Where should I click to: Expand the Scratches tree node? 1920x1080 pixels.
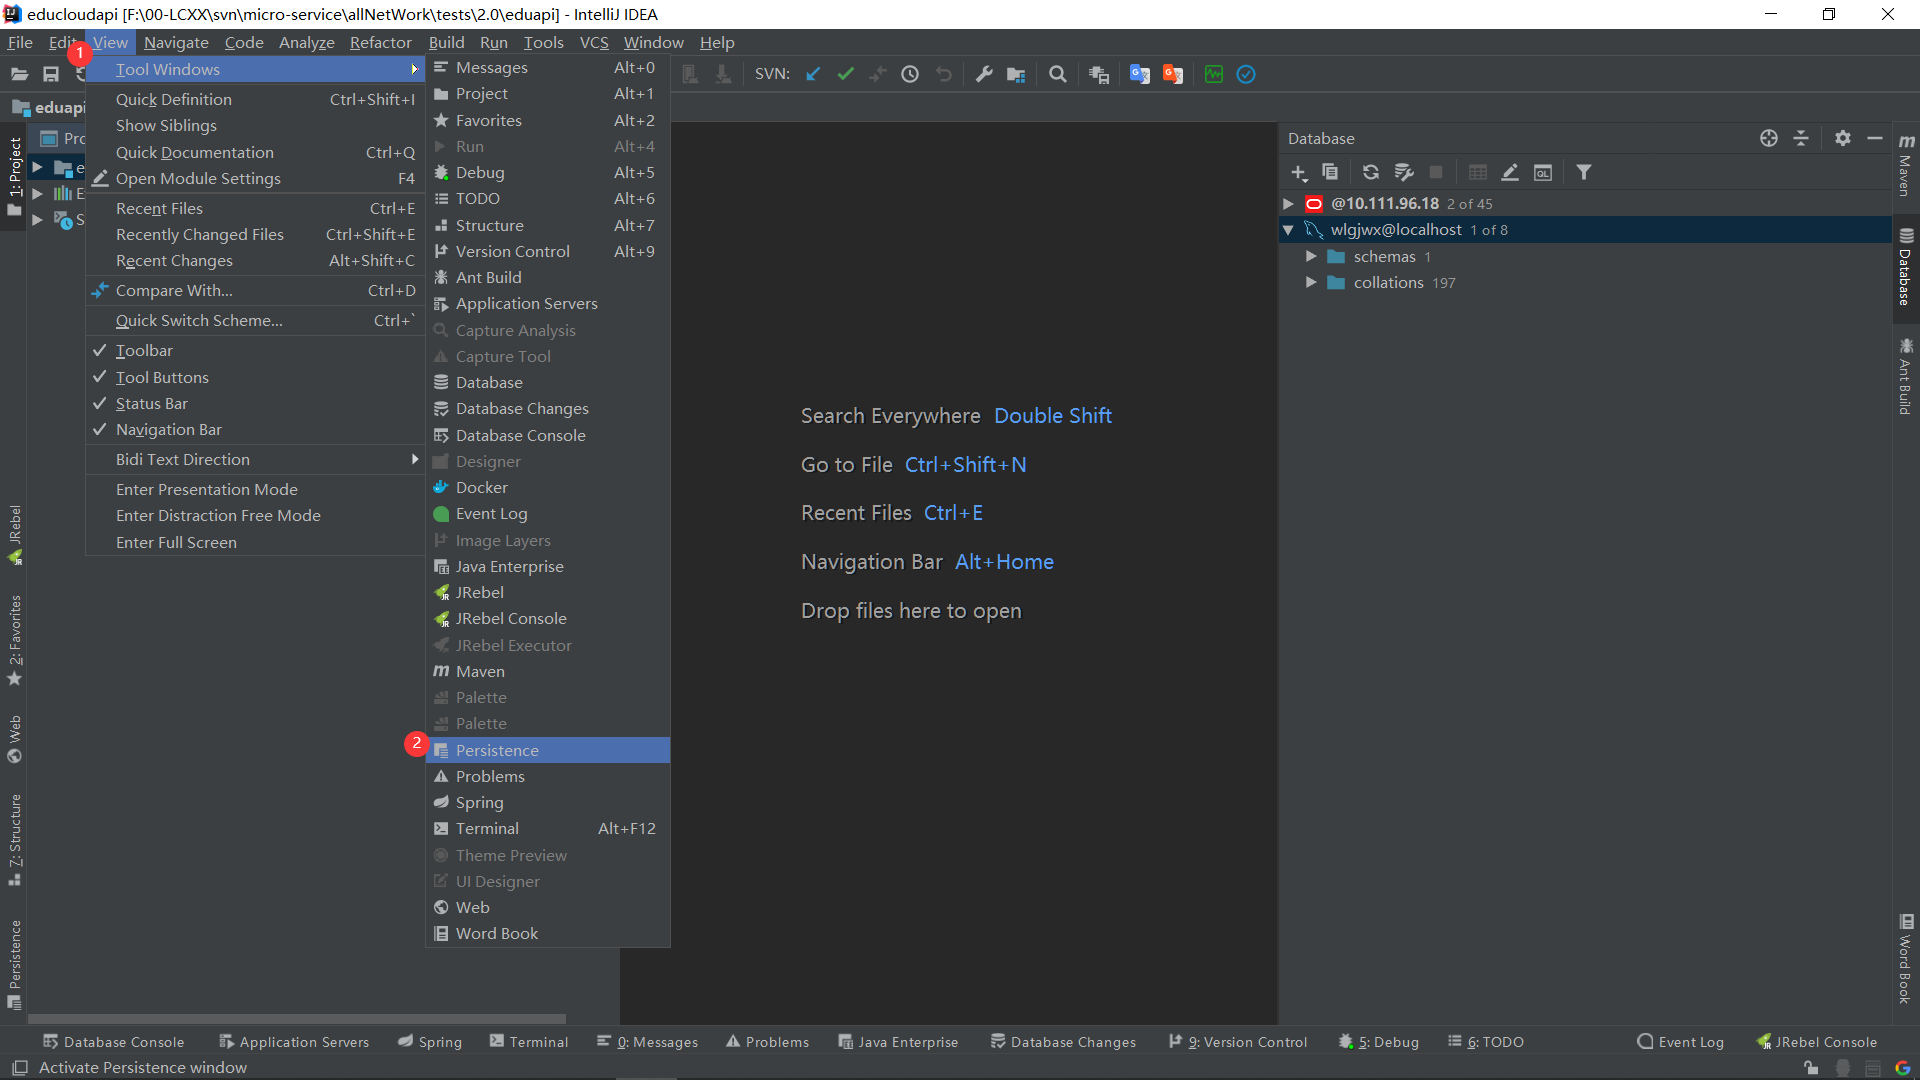(37, 219)
